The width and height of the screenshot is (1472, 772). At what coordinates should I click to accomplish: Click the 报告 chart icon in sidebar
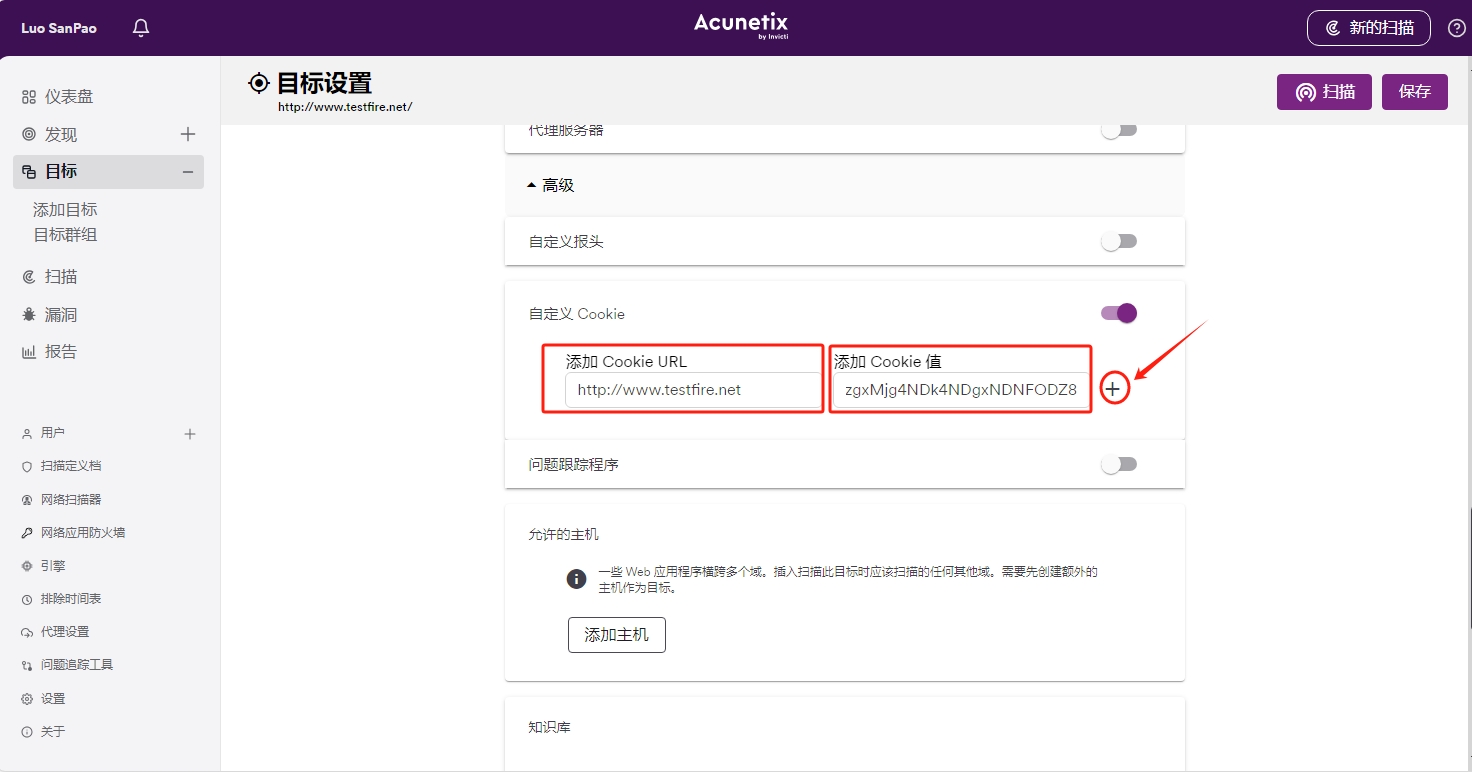click(29, 352)
